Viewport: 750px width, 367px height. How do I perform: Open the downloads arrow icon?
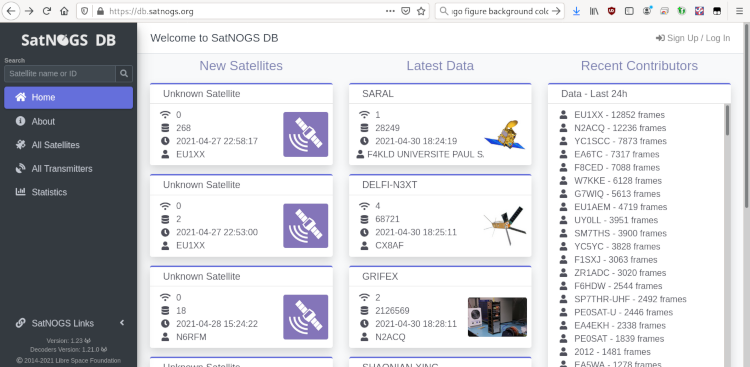pos(576,11)
